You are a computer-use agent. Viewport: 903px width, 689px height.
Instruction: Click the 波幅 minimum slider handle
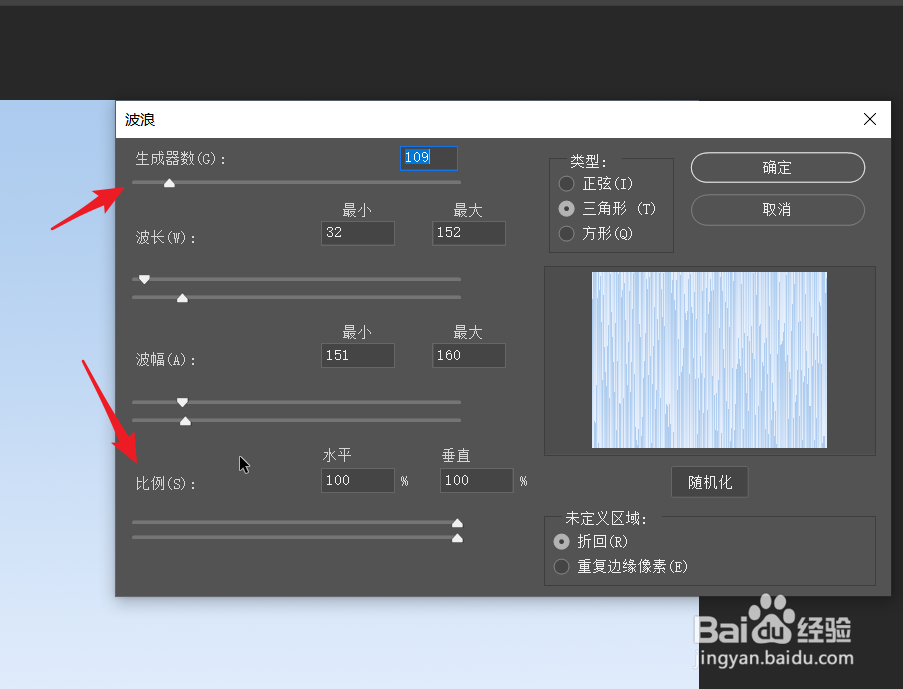tap(182, 402)
